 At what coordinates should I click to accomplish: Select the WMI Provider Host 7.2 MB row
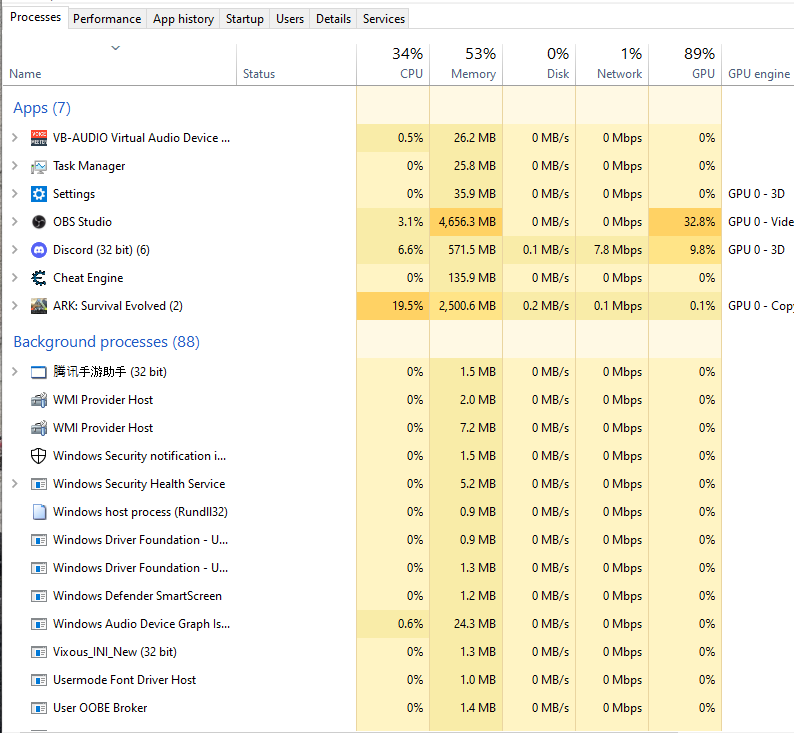(397, 428)
